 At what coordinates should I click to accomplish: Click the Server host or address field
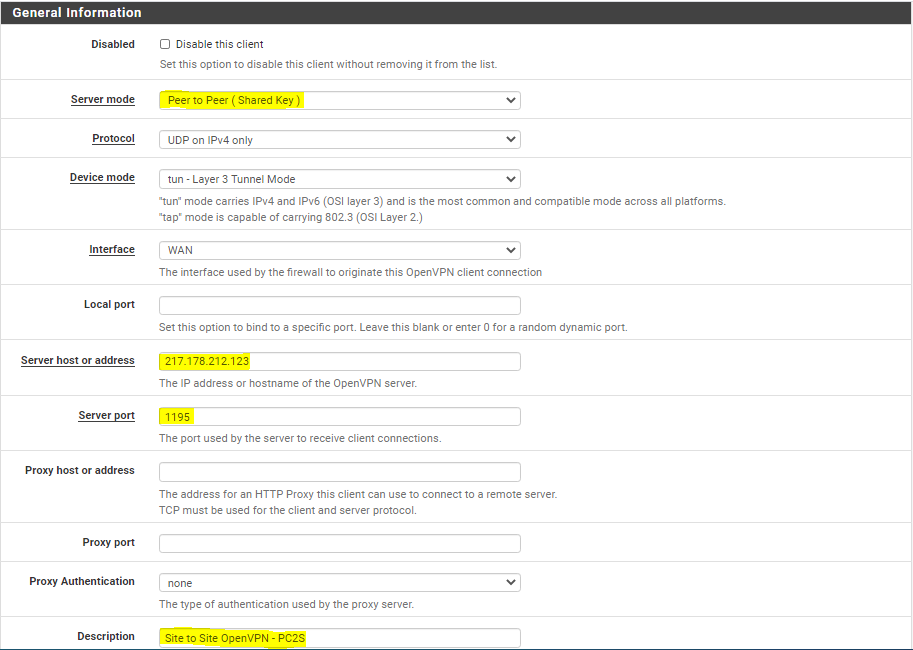pos(339,361)
